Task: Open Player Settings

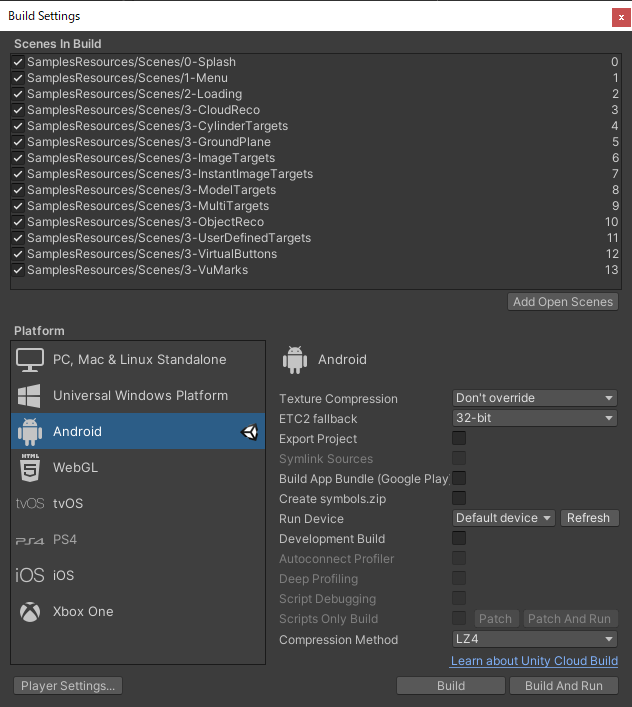Action: [x=68, y=686]
